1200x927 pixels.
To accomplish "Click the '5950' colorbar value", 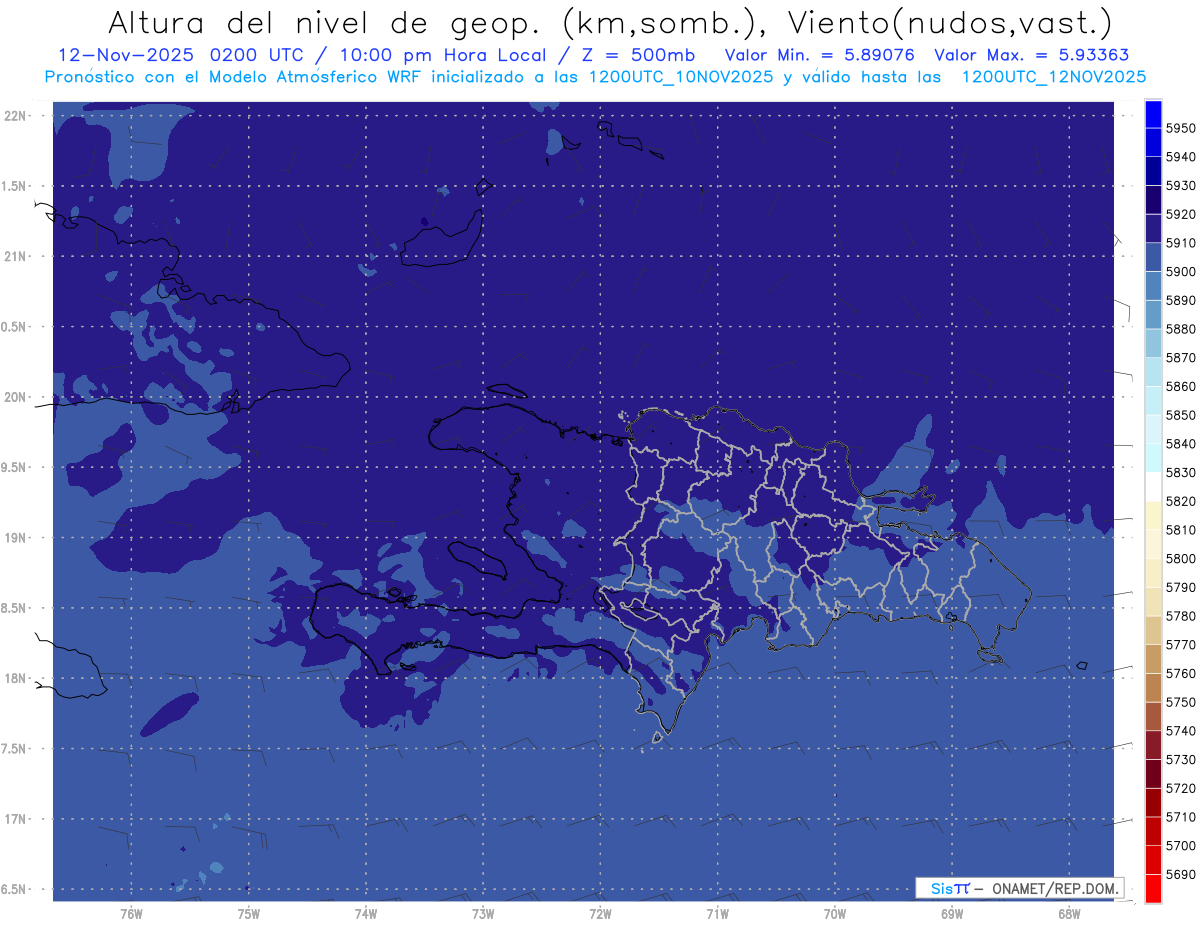I will click(x=1181, y=128).
